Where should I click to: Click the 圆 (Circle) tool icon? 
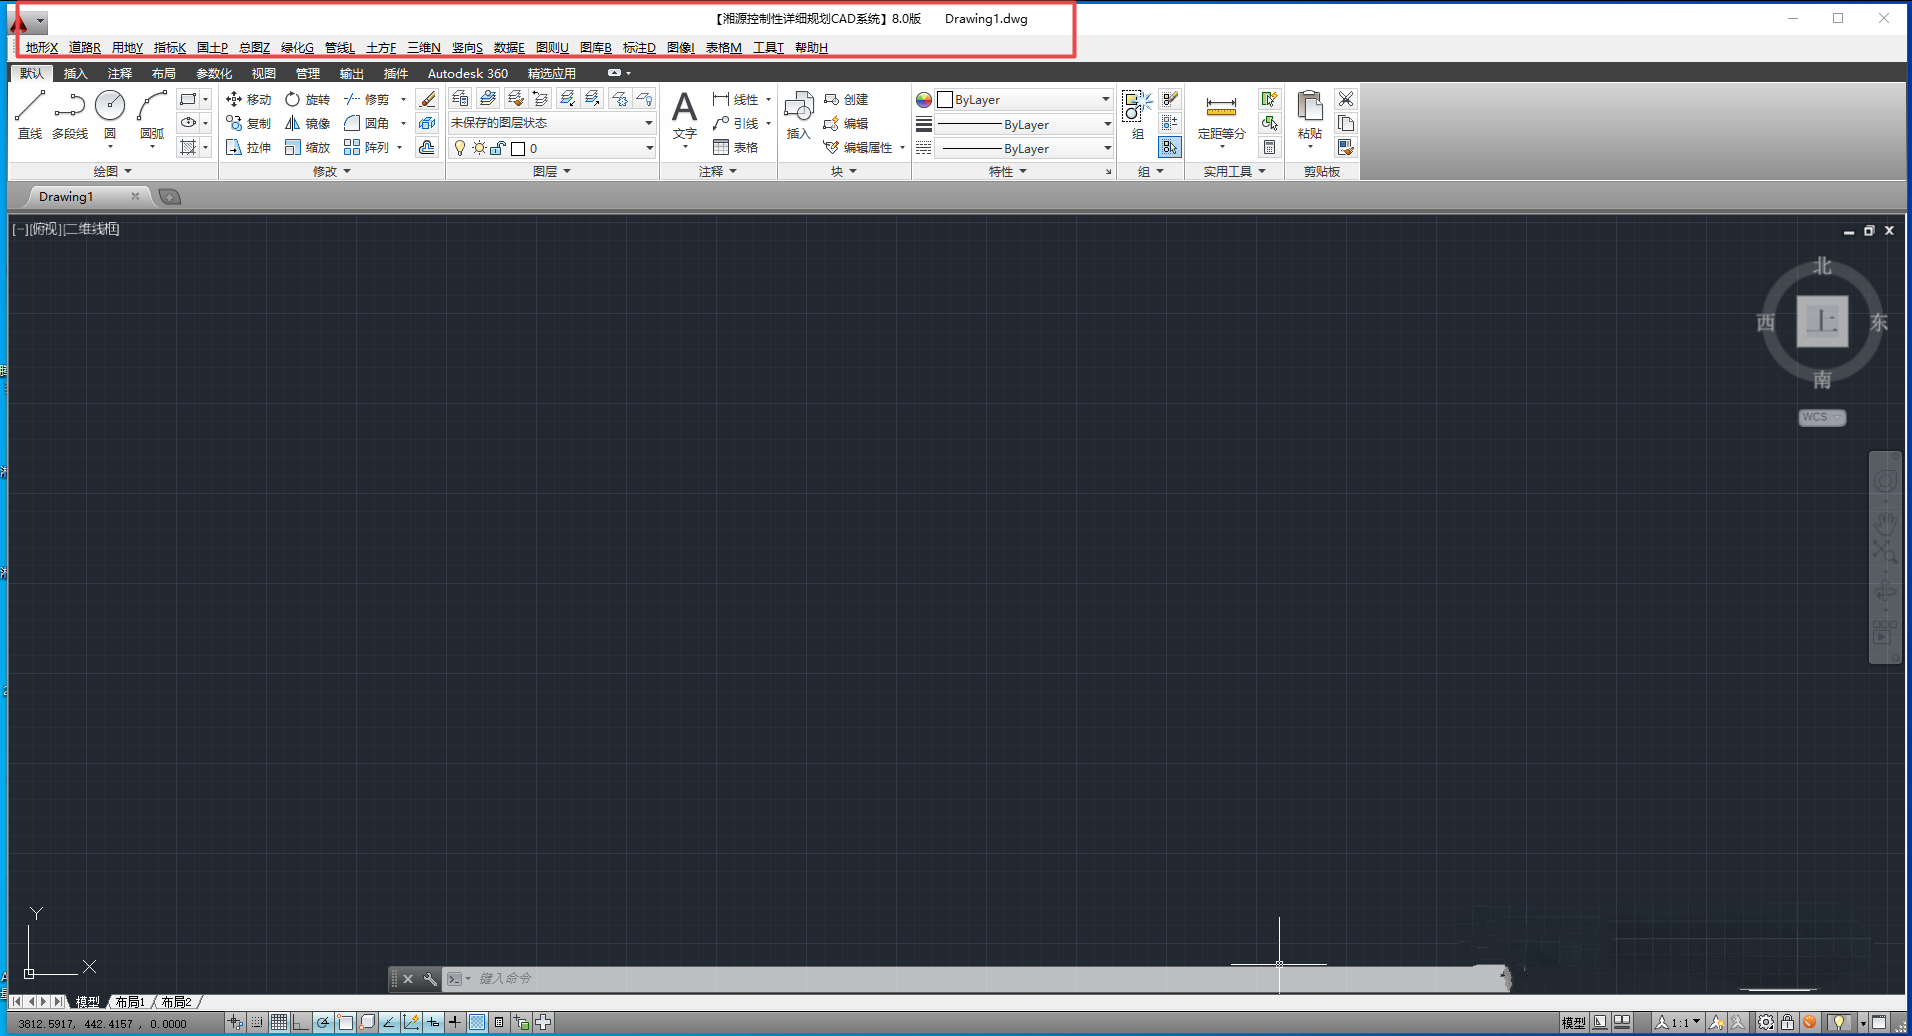(110, 106)
